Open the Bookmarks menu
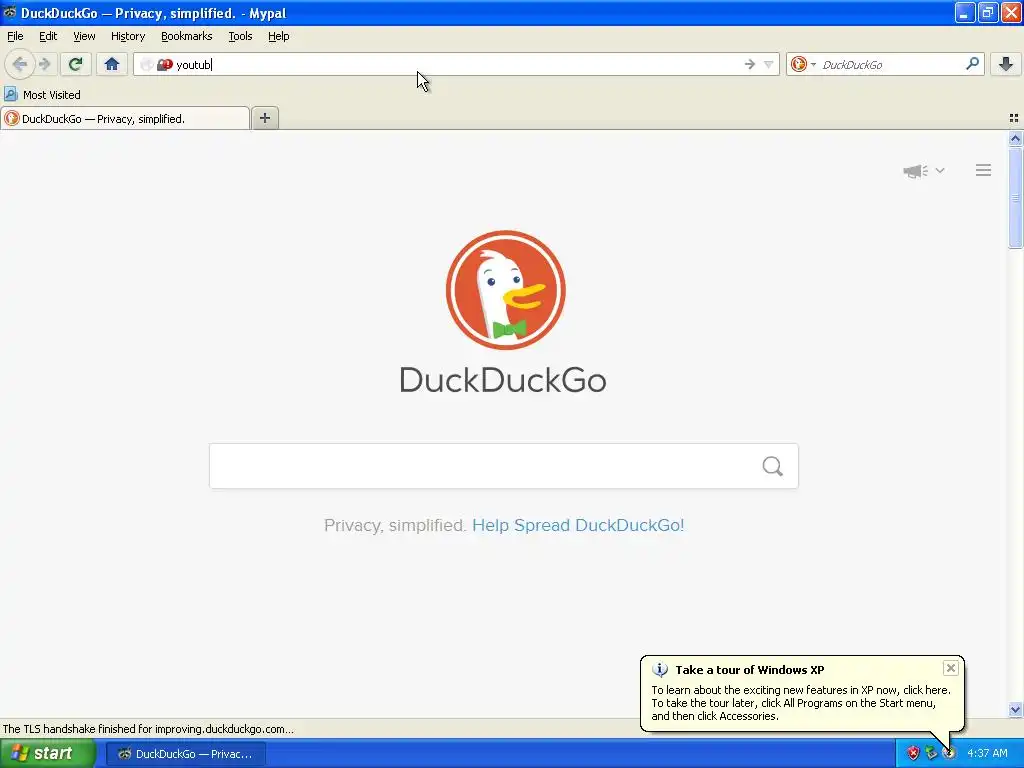1024x768 pixels. pyautogui.click(x=187, y=37)
